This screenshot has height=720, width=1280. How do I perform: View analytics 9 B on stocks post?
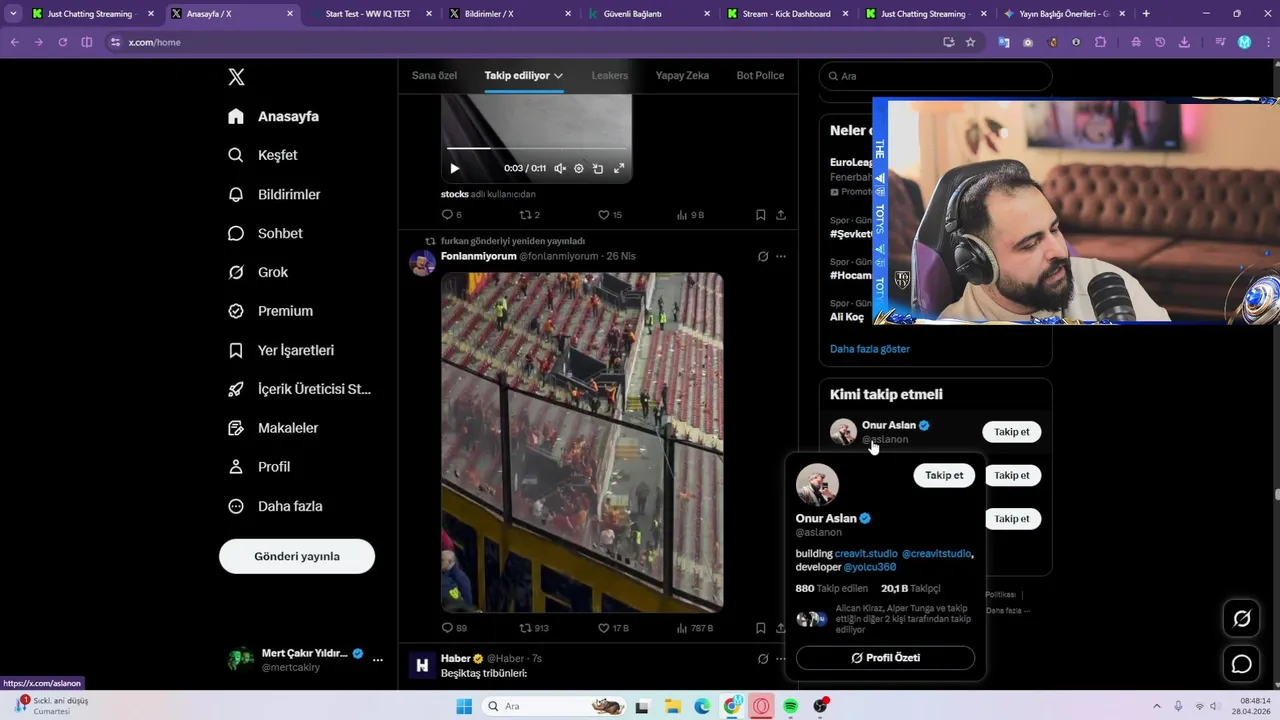click(x=690, y=215)
